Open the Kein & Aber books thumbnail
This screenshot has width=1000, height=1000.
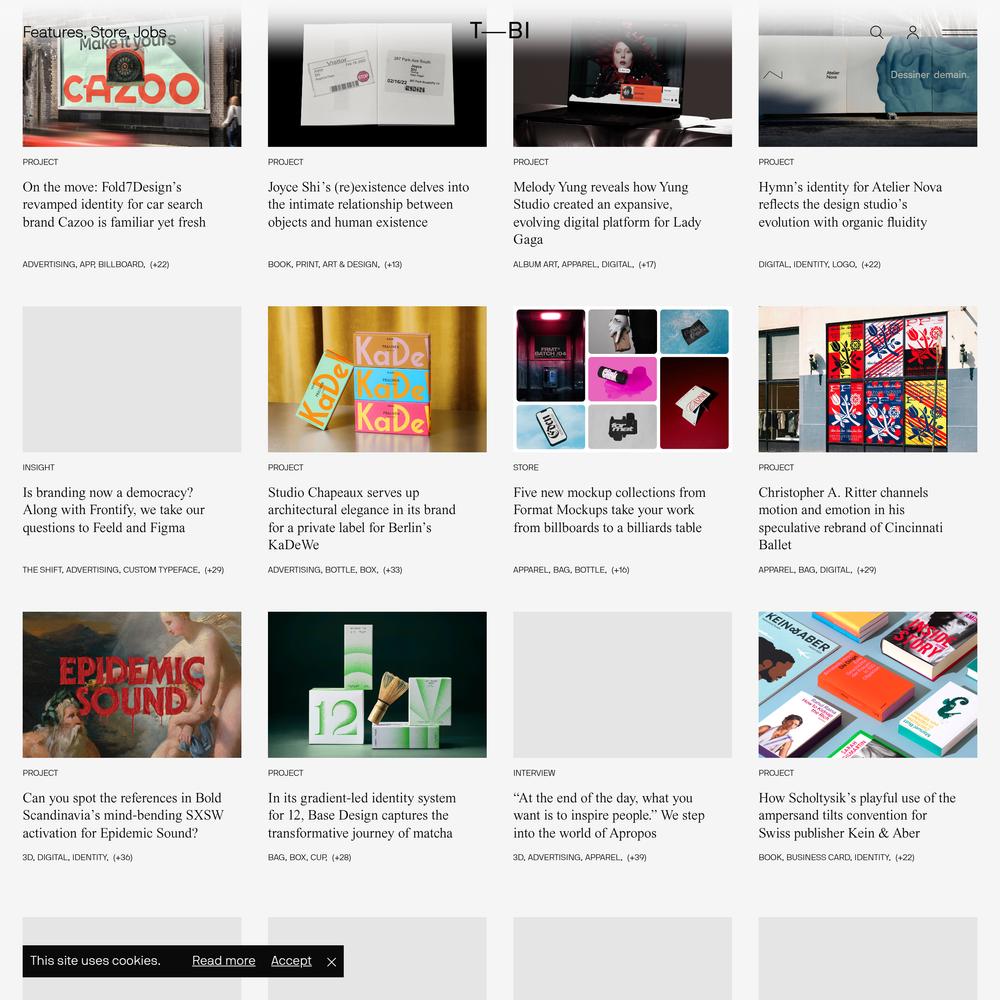[x=867, y=684]
